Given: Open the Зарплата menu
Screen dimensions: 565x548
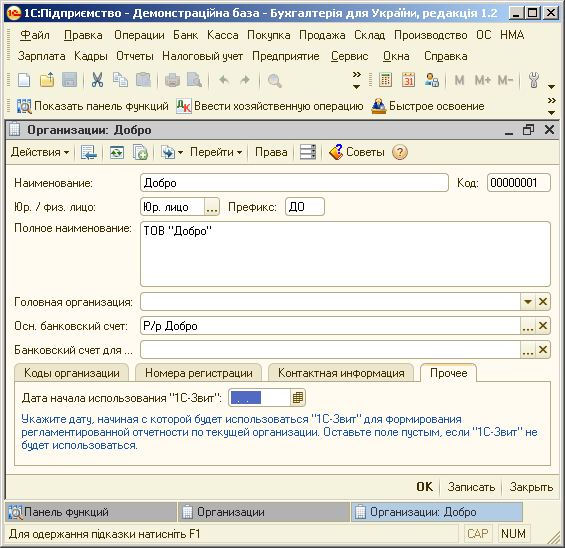Looking at the screenshot, I should click(41, 56).
